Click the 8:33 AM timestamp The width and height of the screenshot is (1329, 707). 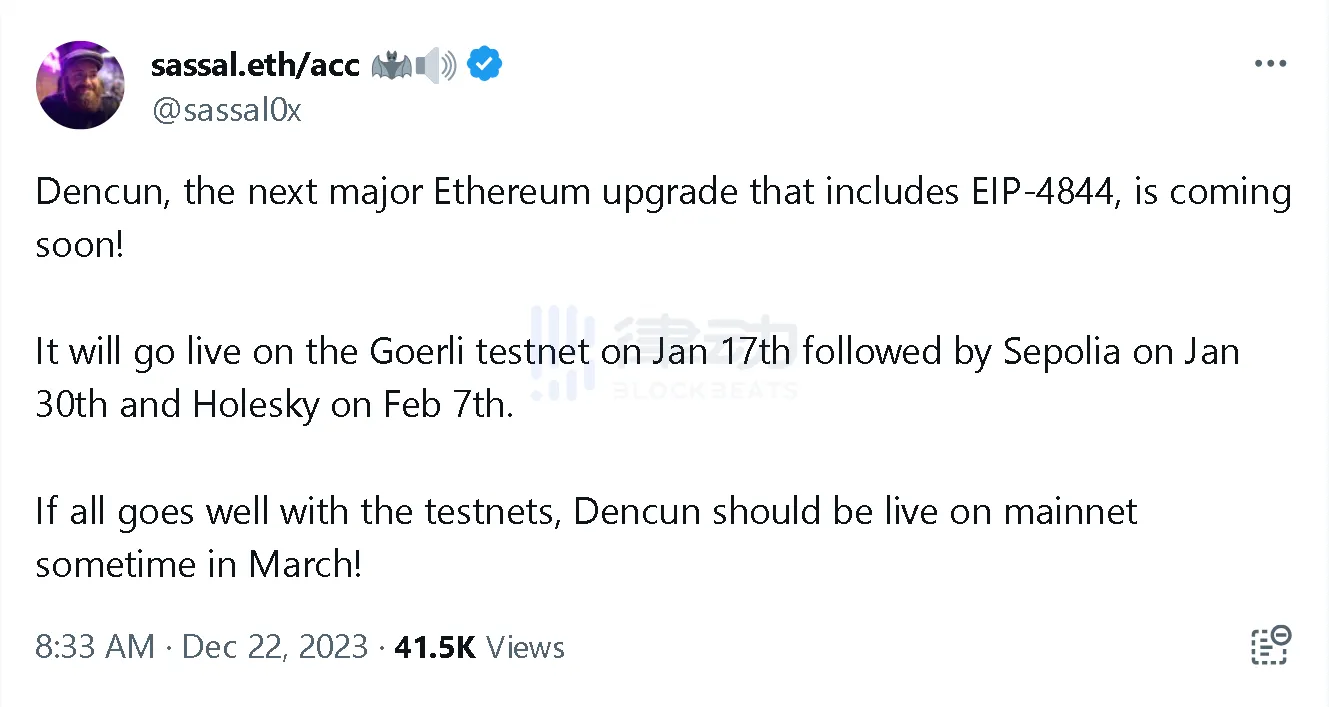[x=95, y=647]
